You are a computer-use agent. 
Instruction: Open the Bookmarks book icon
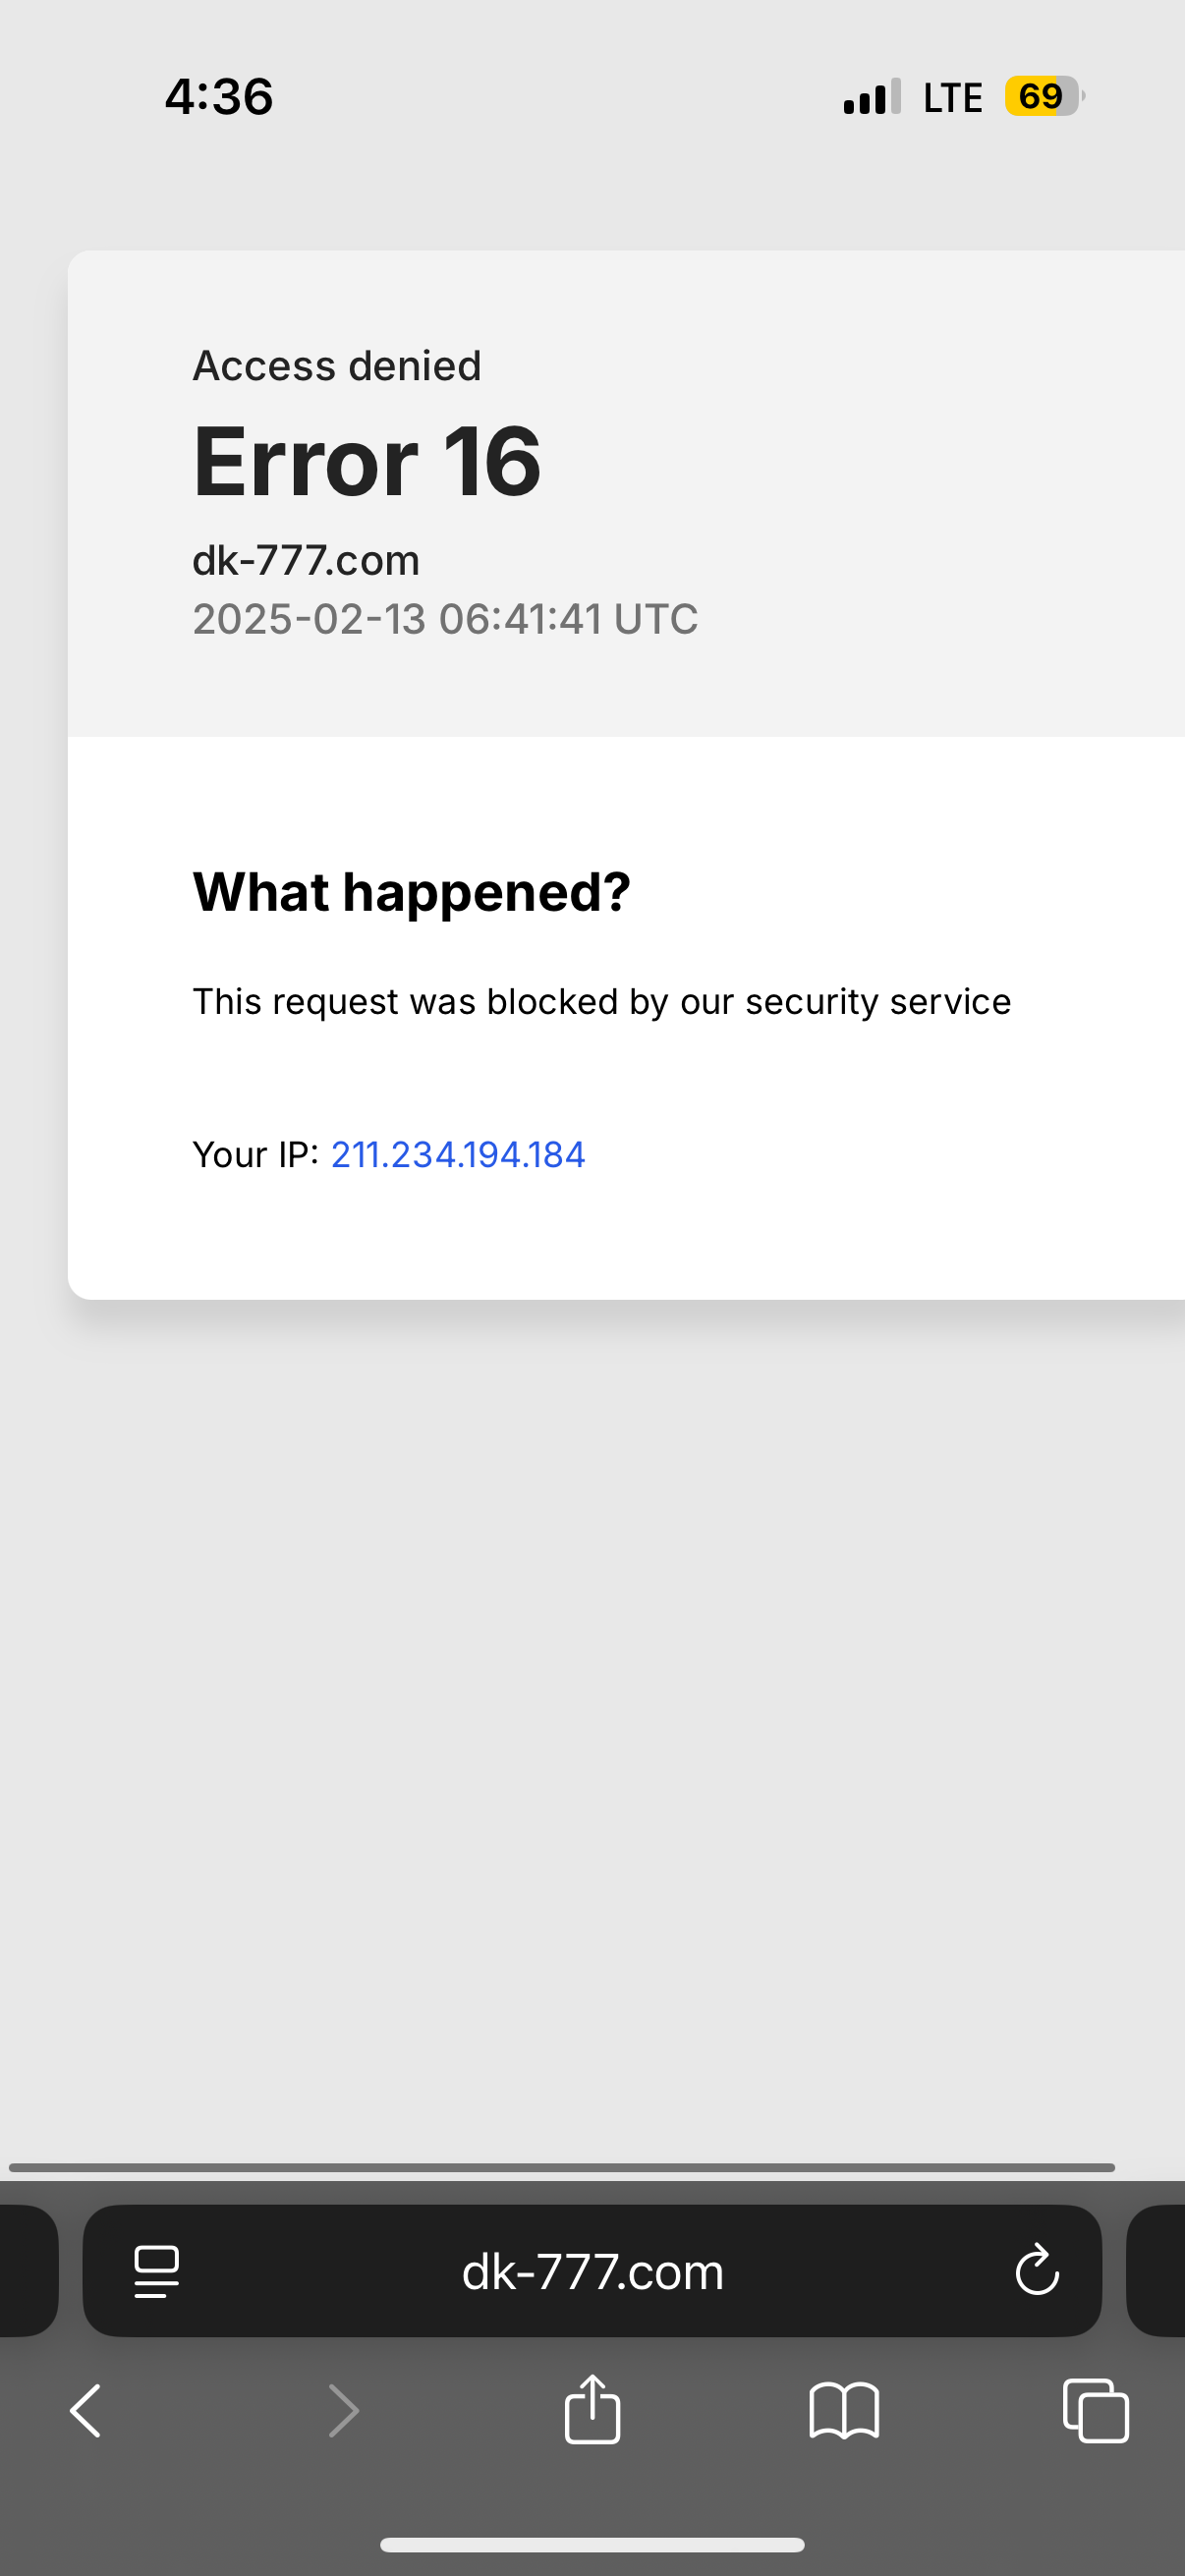point(844,2411)
